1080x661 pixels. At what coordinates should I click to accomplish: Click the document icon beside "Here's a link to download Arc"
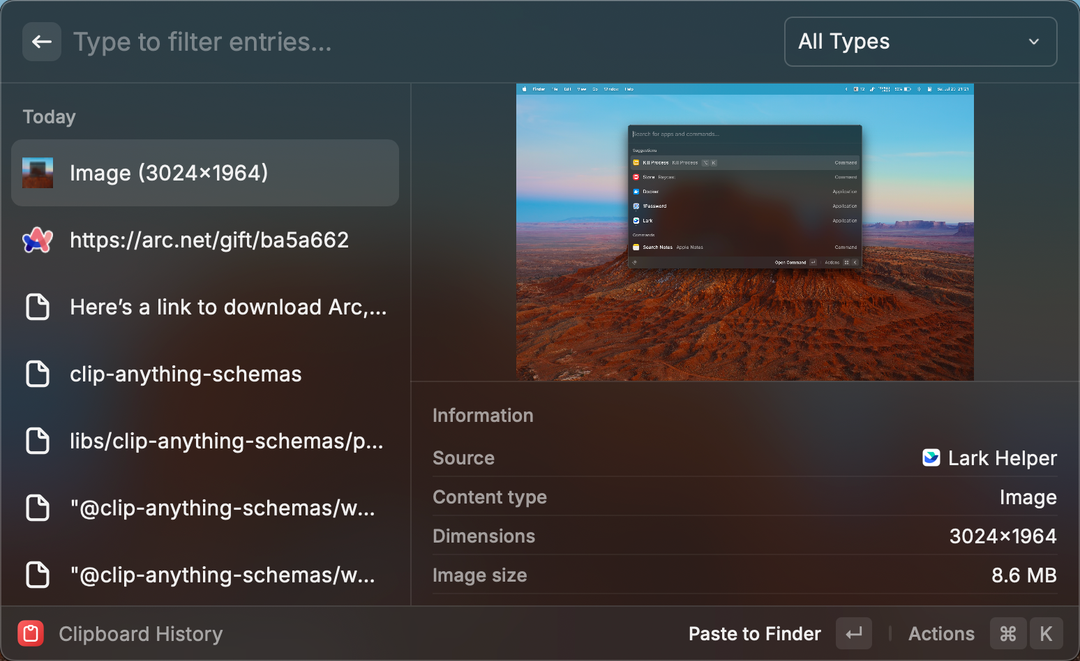point(37,307)
